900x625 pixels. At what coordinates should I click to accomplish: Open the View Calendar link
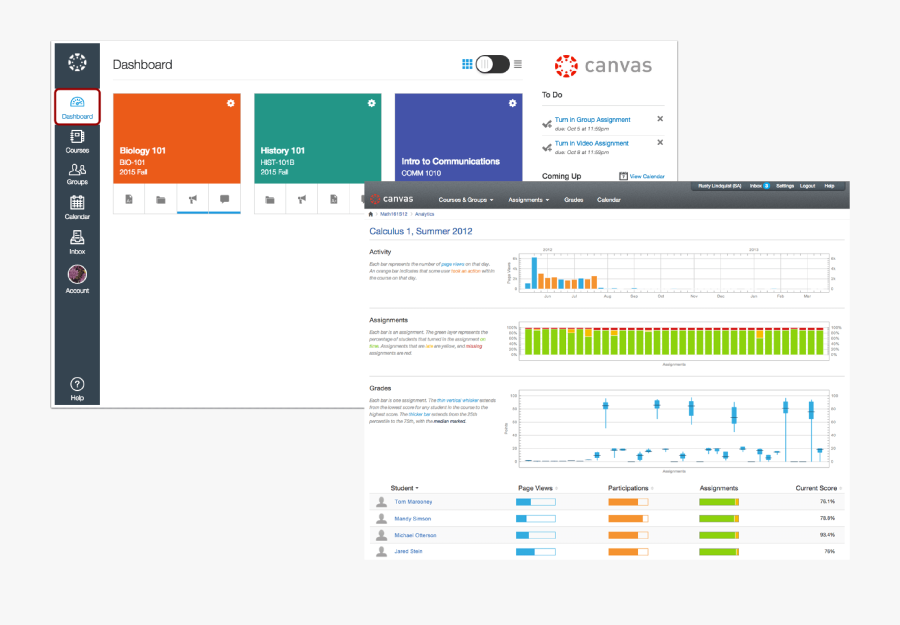click(x=642, y=176)
